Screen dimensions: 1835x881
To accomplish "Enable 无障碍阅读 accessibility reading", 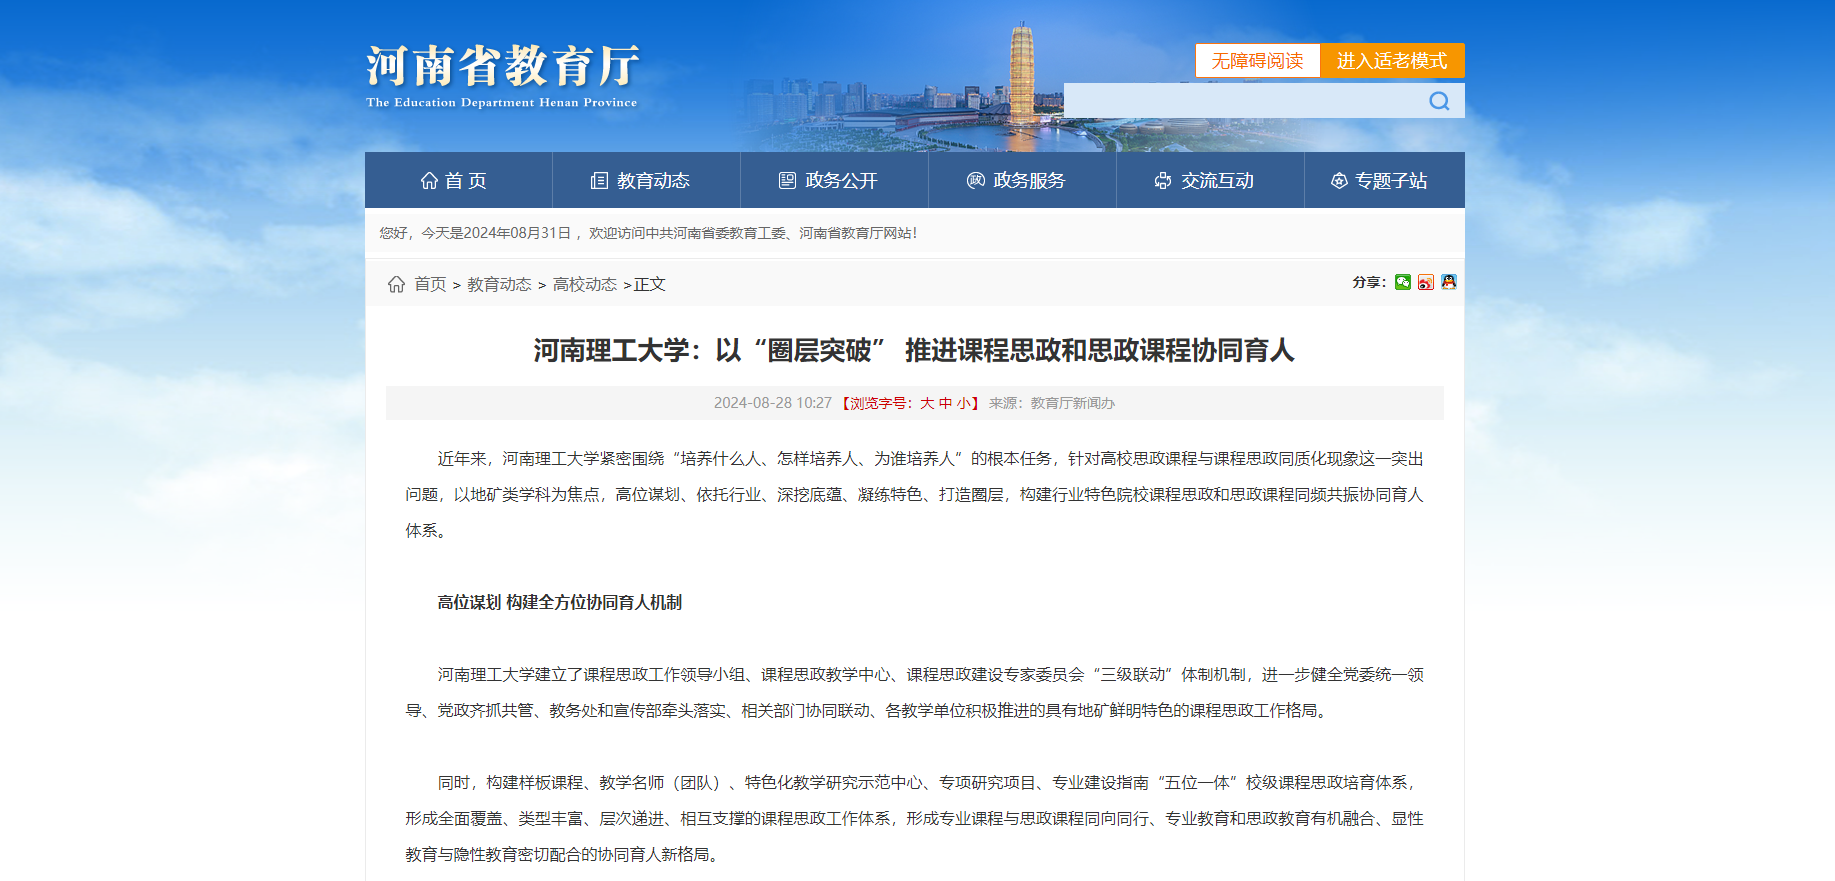I will pyautogui.click(x=1257, y=61).
